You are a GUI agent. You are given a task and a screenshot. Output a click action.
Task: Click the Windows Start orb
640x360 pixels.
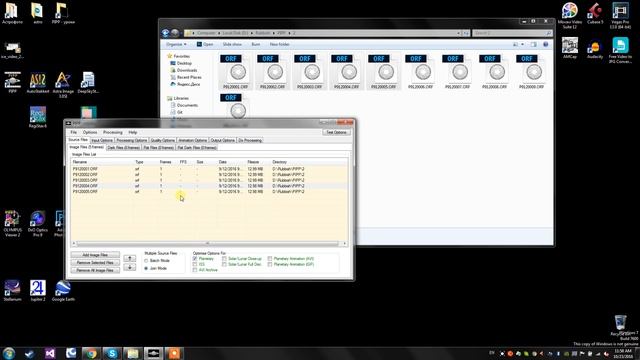point(9,353)
